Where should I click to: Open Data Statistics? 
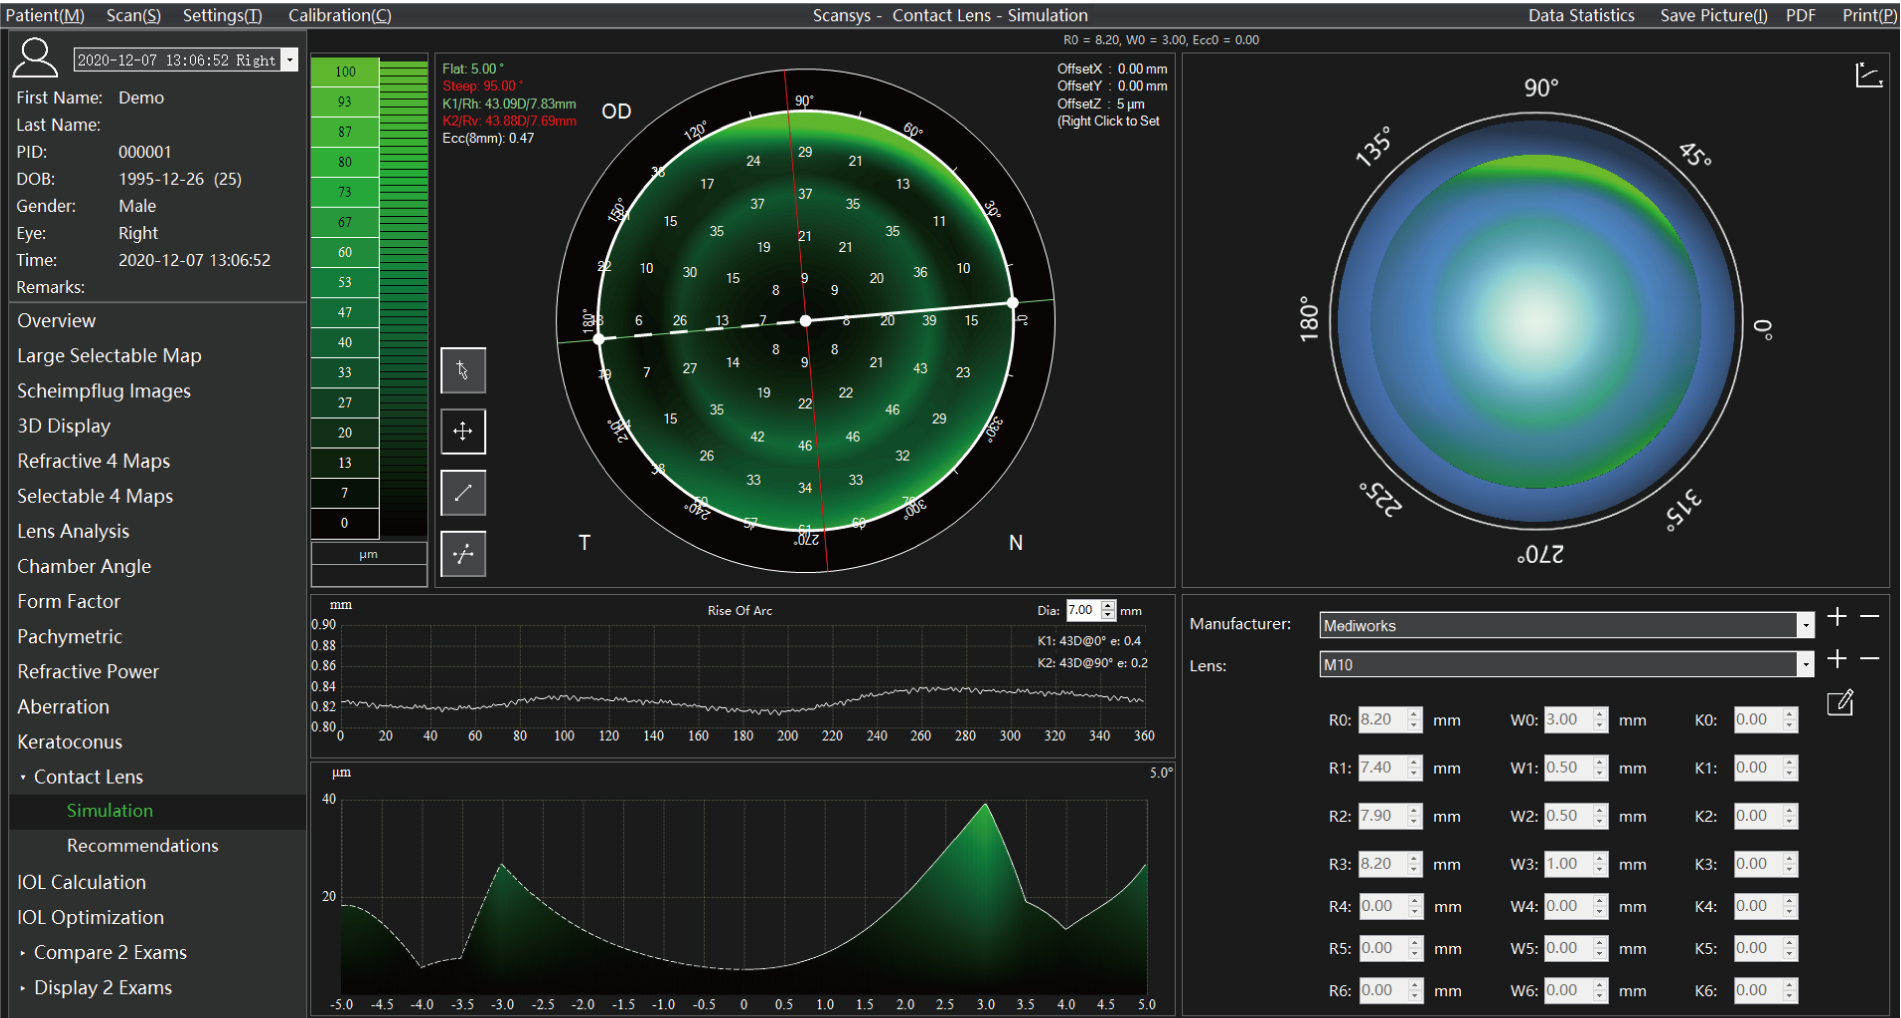[1581, 15]
